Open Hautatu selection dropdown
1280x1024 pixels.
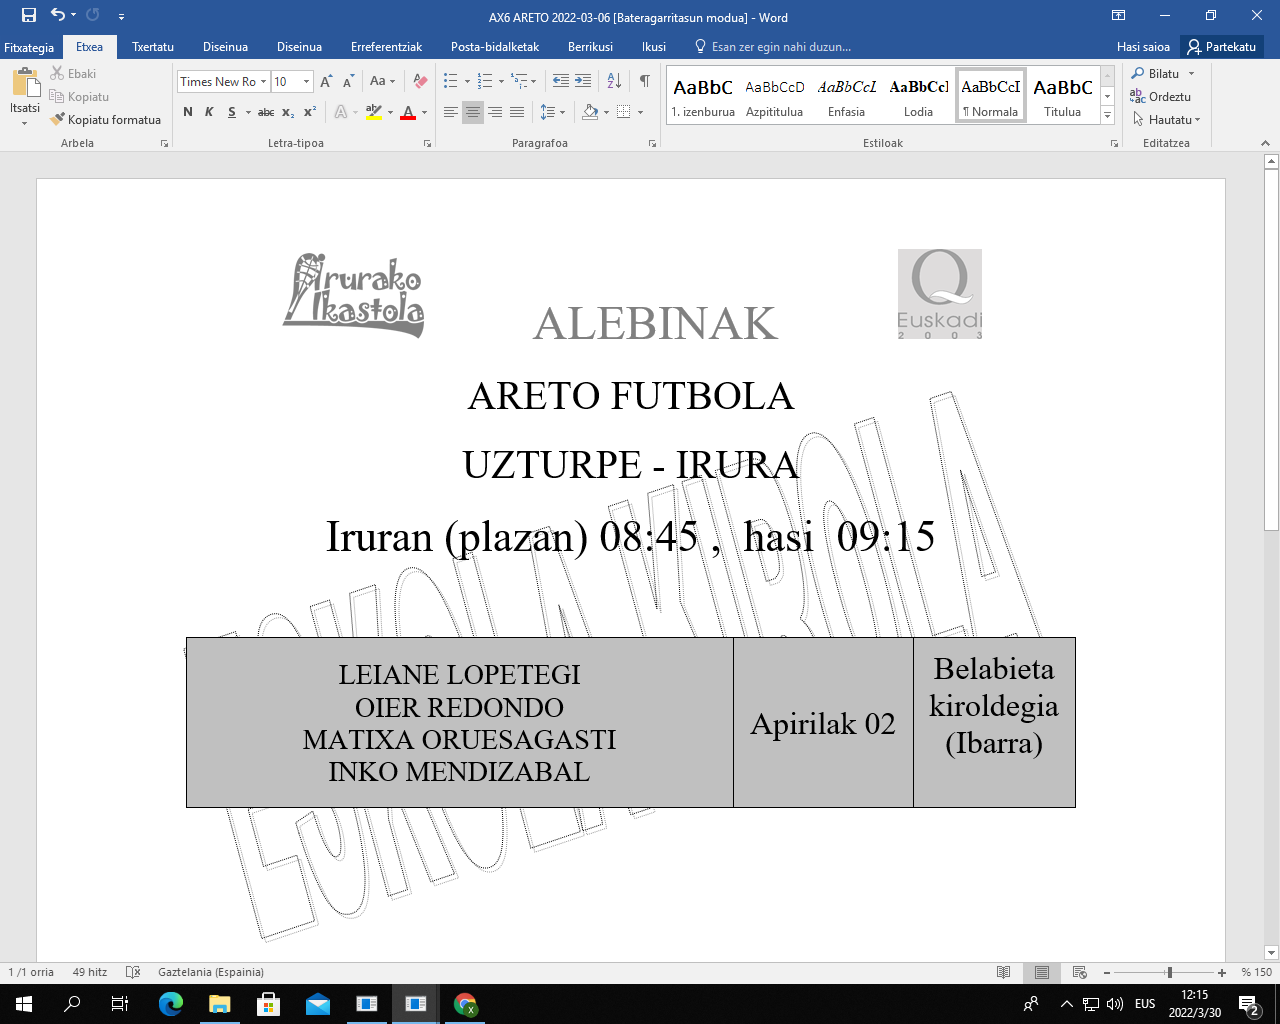pos(1166,119)
